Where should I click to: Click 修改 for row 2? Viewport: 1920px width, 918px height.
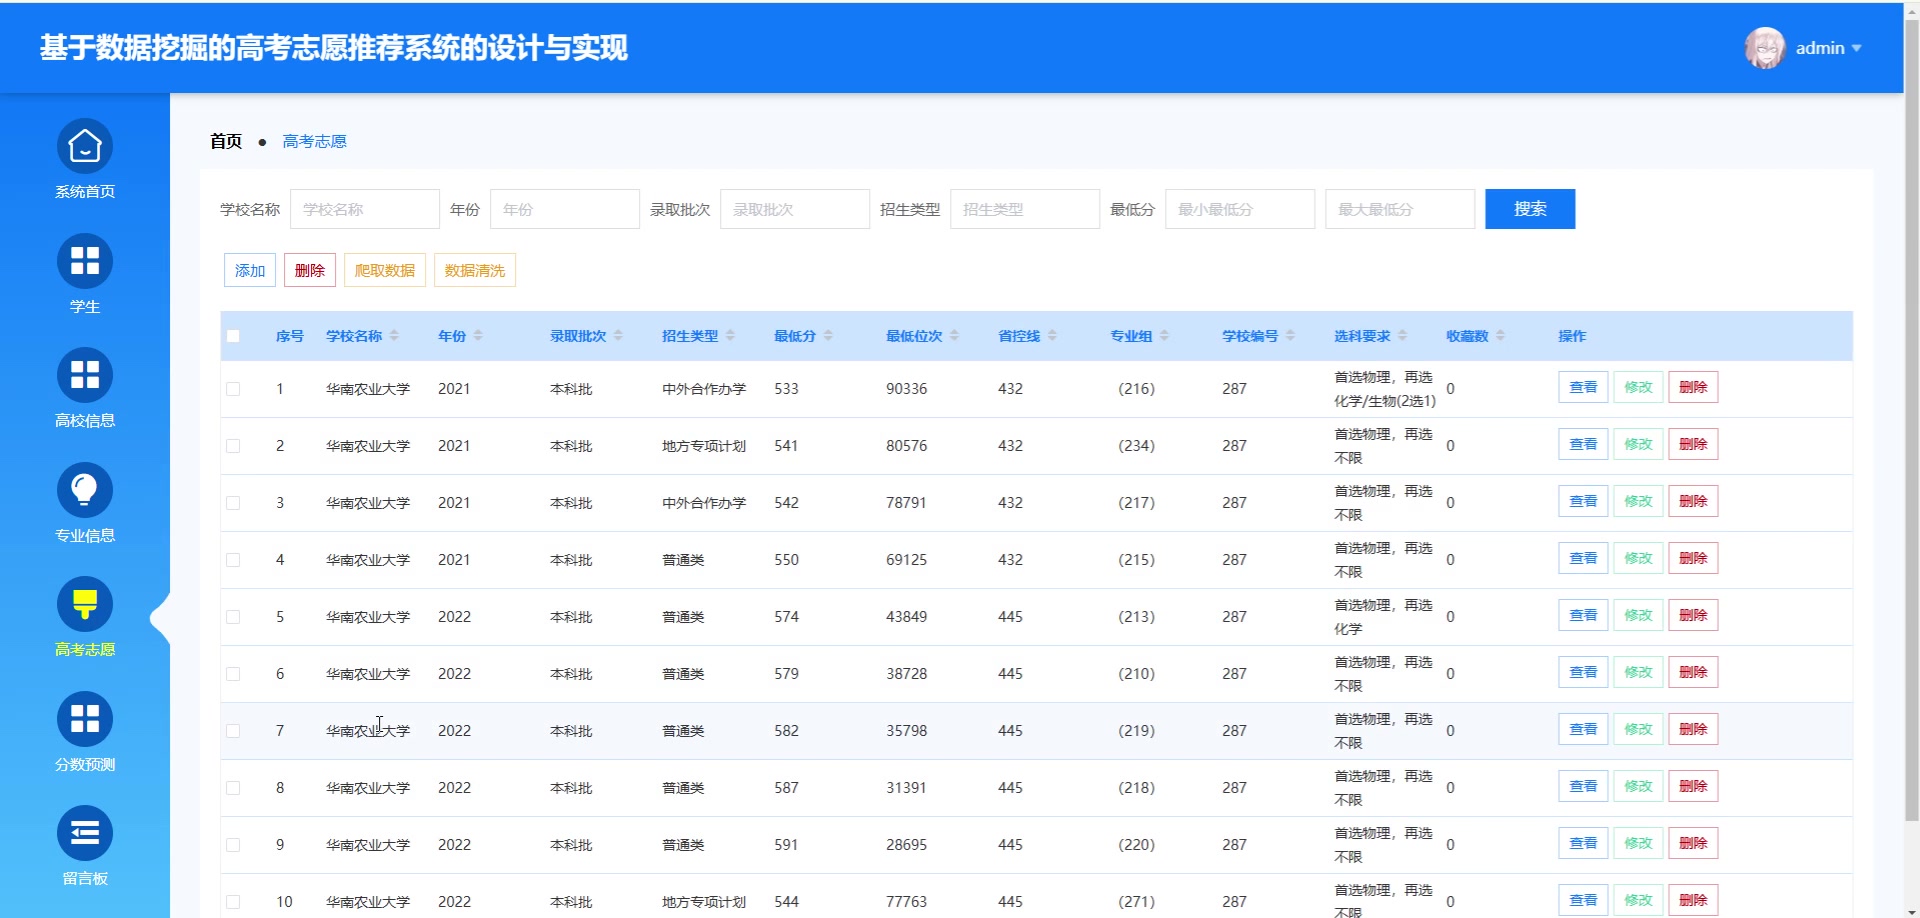pos(1638,444)
